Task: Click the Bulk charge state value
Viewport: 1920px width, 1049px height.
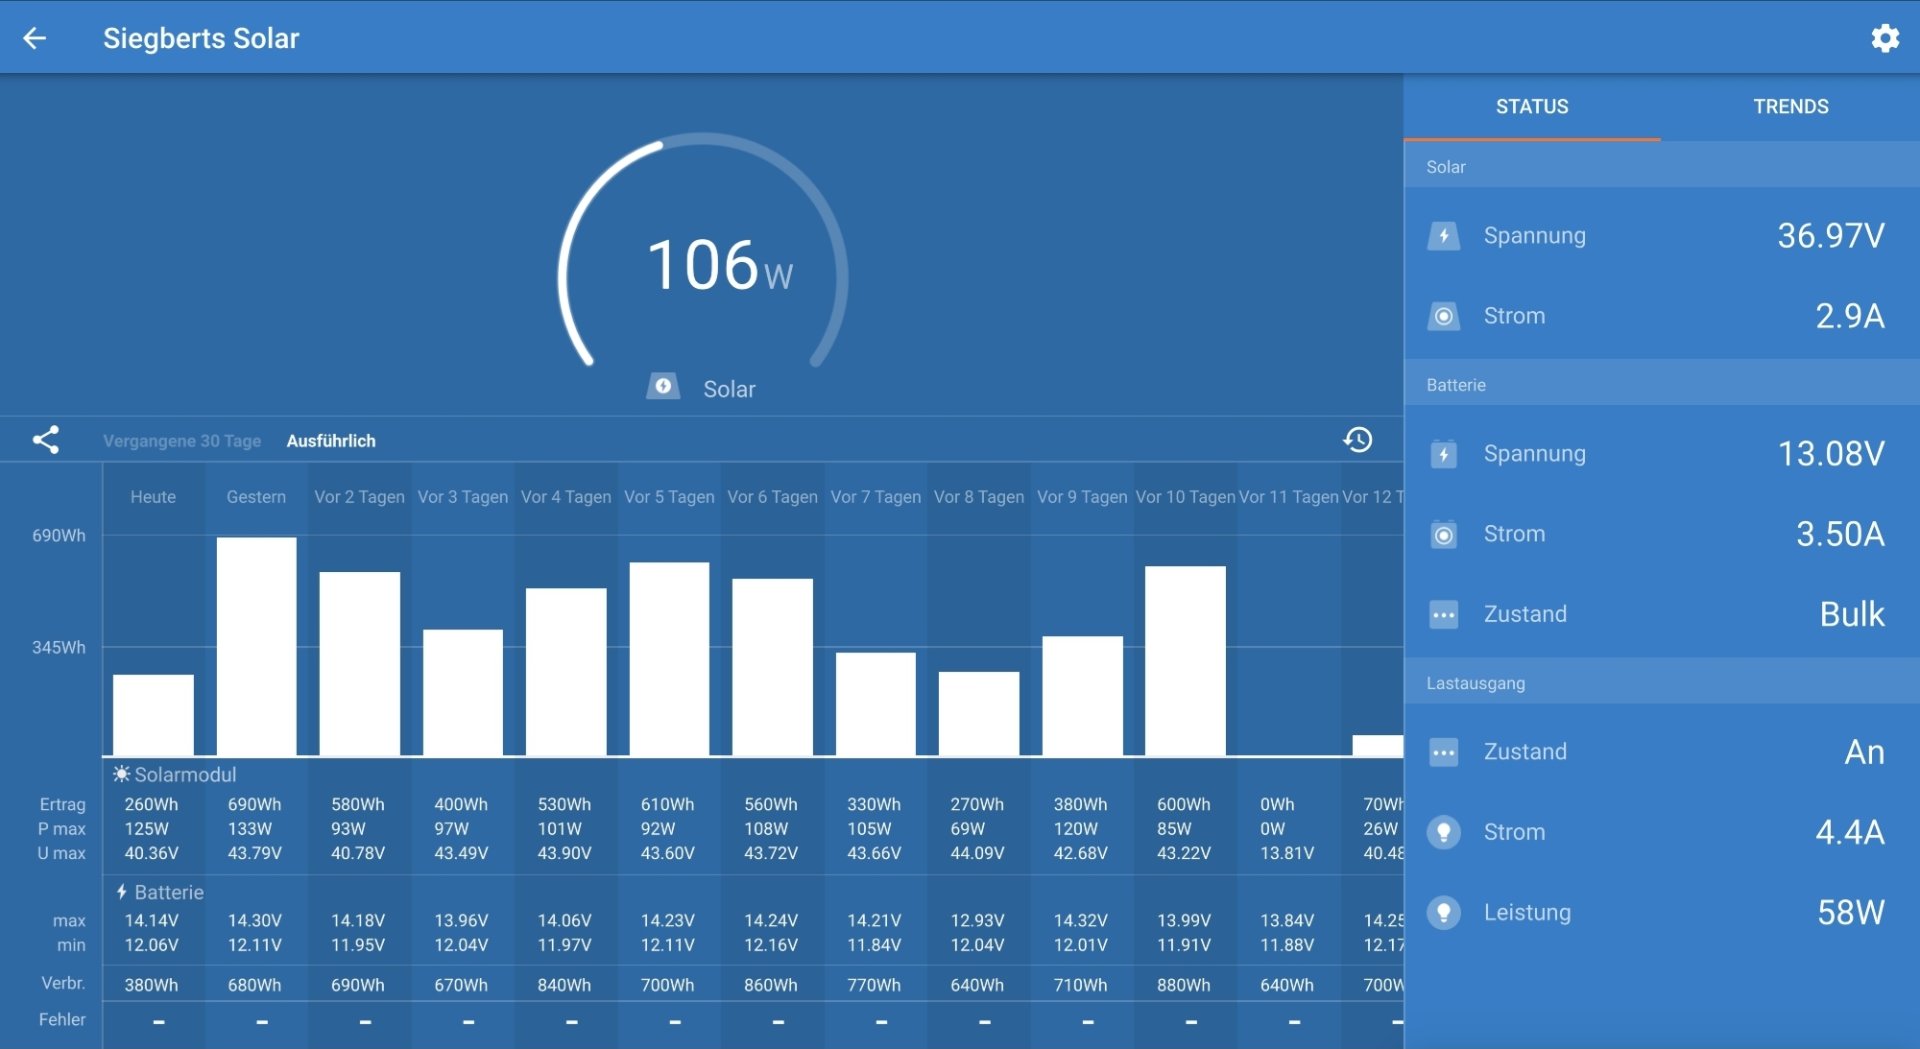Action: [x=1852, y=614]
